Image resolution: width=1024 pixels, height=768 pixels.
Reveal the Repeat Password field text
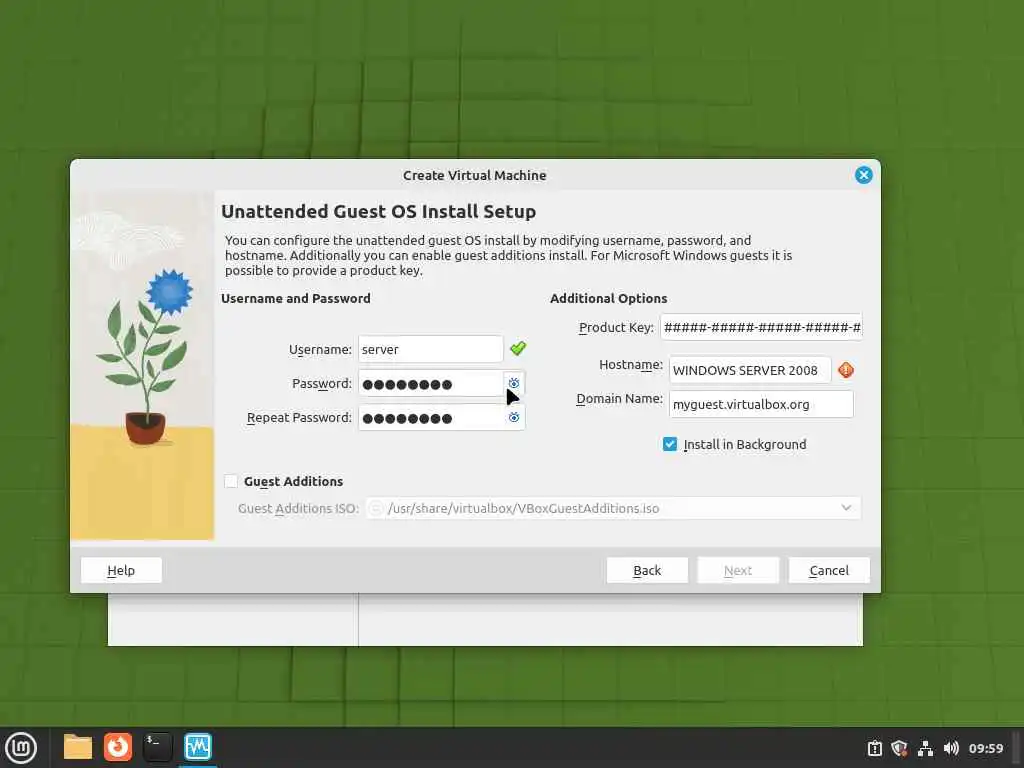(514, 417)
